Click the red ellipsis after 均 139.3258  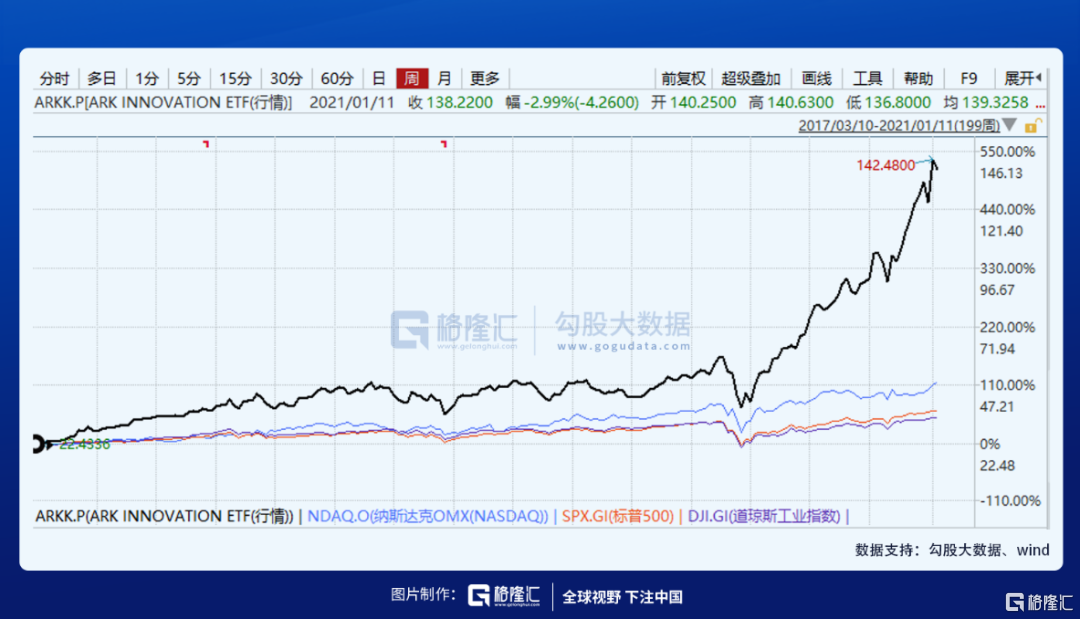point(1040,105)
